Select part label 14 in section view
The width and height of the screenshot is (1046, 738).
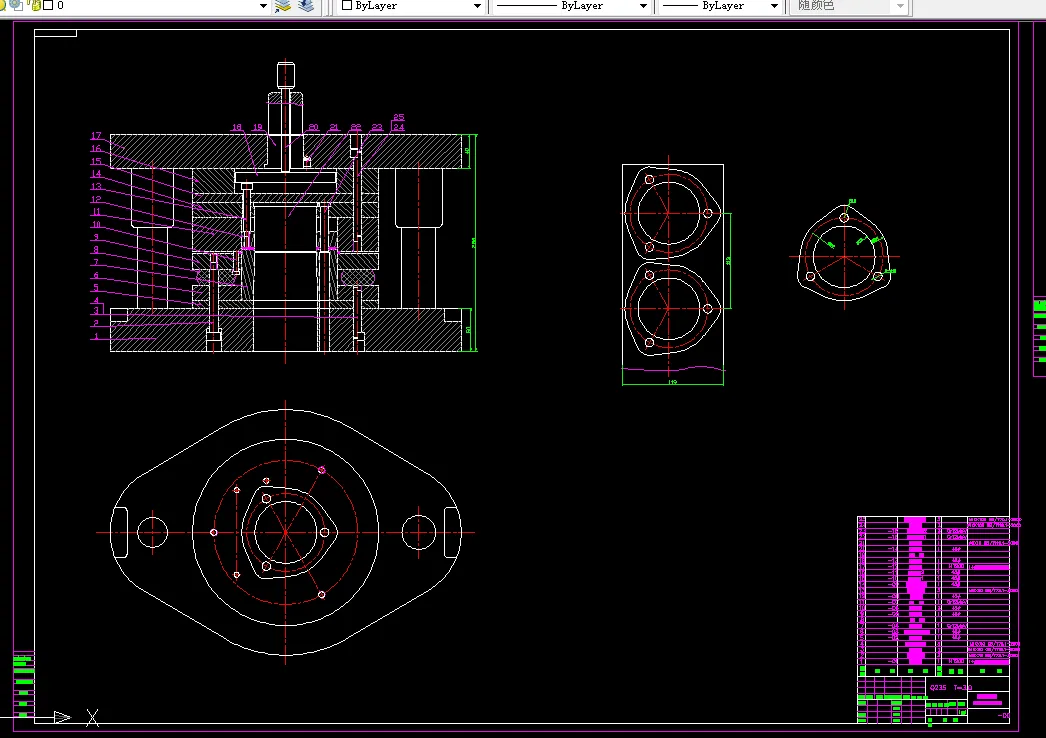point(96,173)
